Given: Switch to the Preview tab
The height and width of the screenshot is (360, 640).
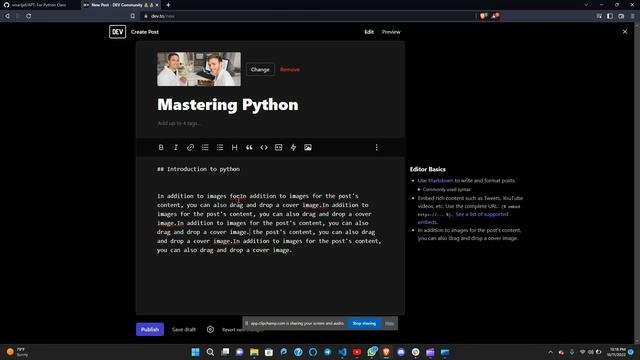Looking at the screenshot, I should pos(391,32).
